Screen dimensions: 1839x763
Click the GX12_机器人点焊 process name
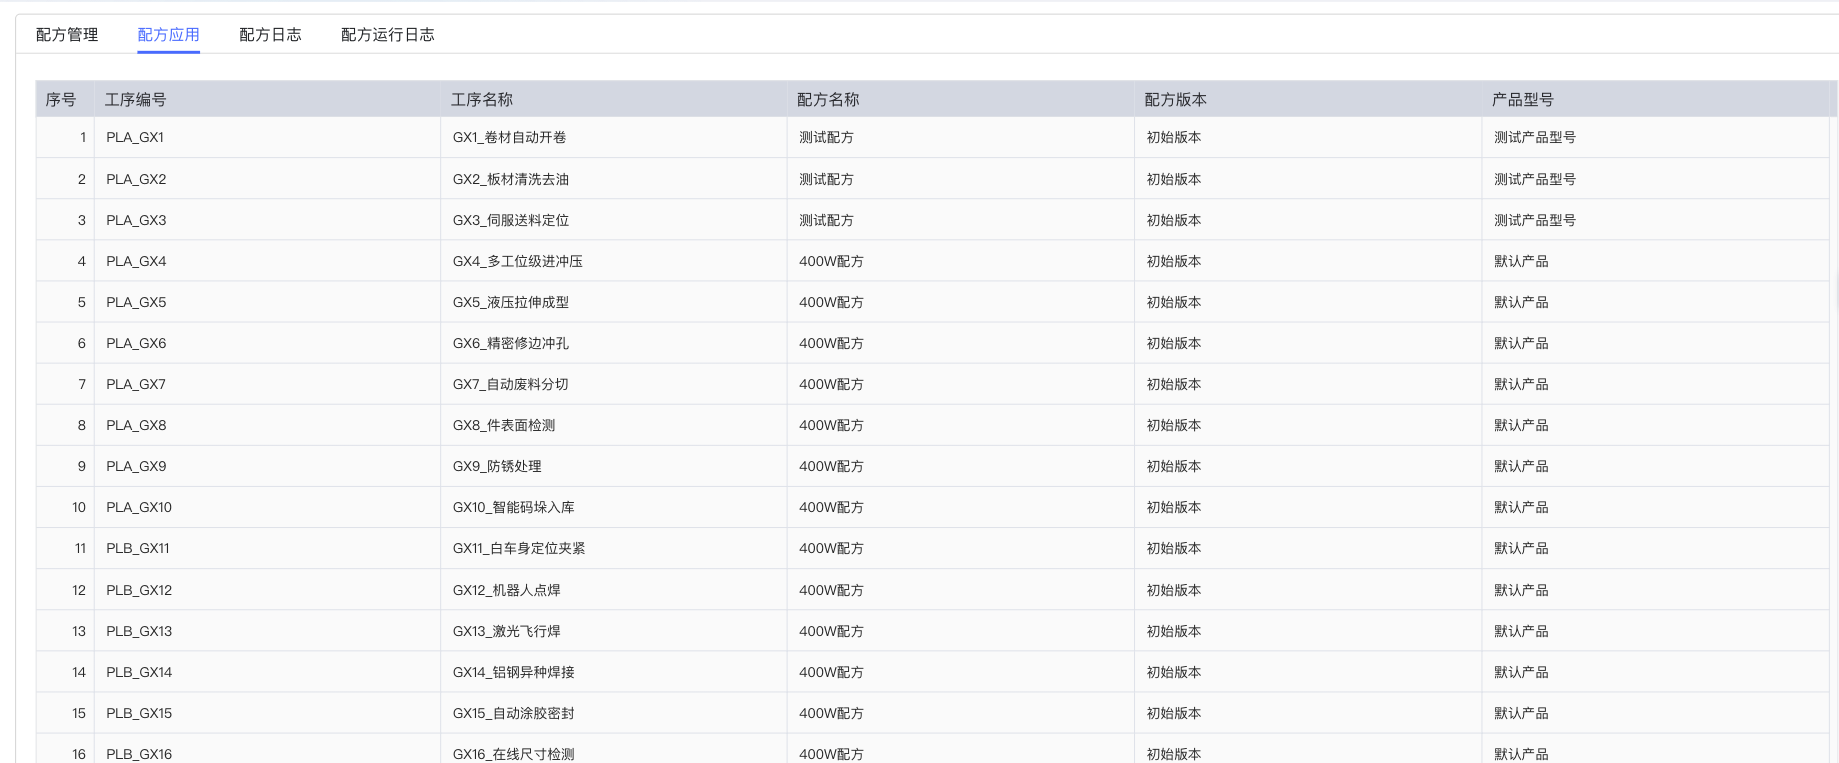tap(506, 591)
